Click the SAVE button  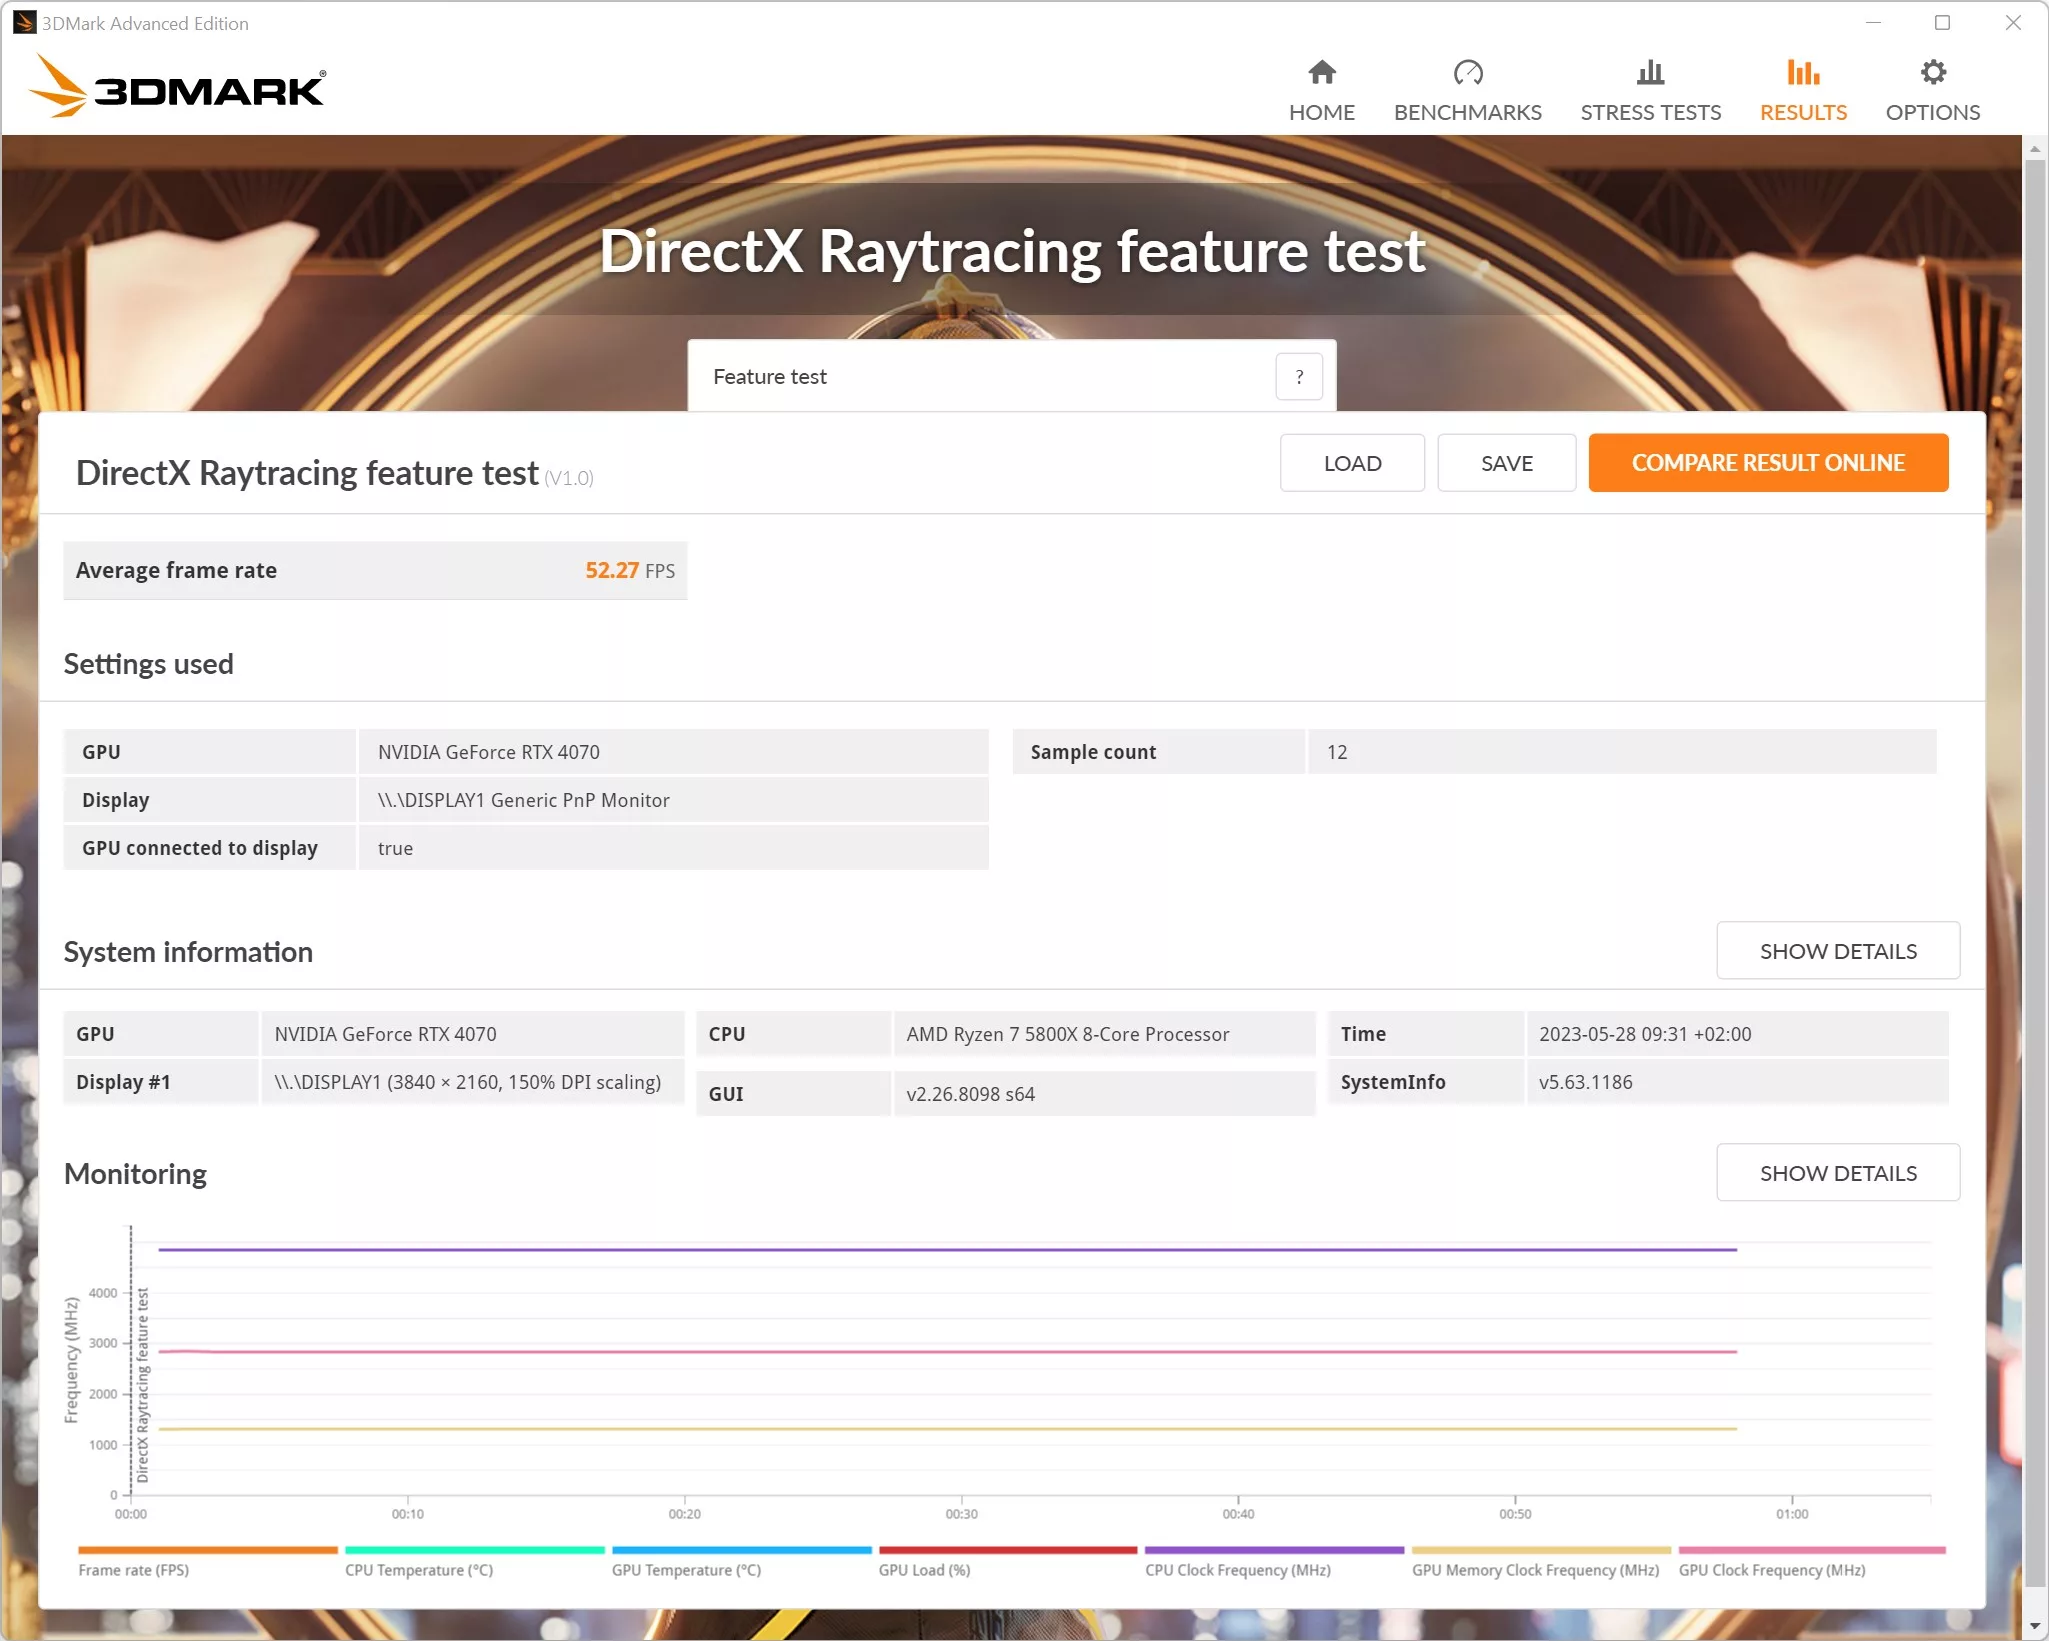pos(1506,463)
